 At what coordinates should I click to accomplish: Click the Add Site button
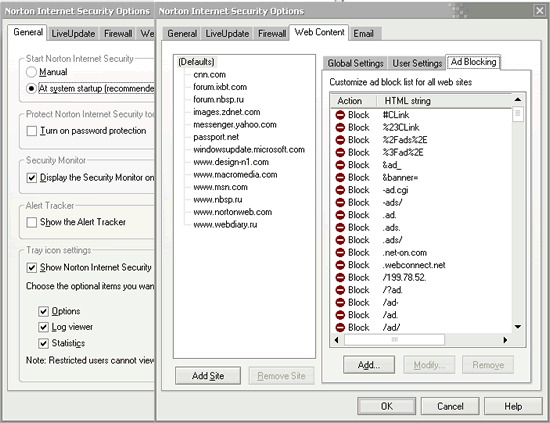coord(208,376)
